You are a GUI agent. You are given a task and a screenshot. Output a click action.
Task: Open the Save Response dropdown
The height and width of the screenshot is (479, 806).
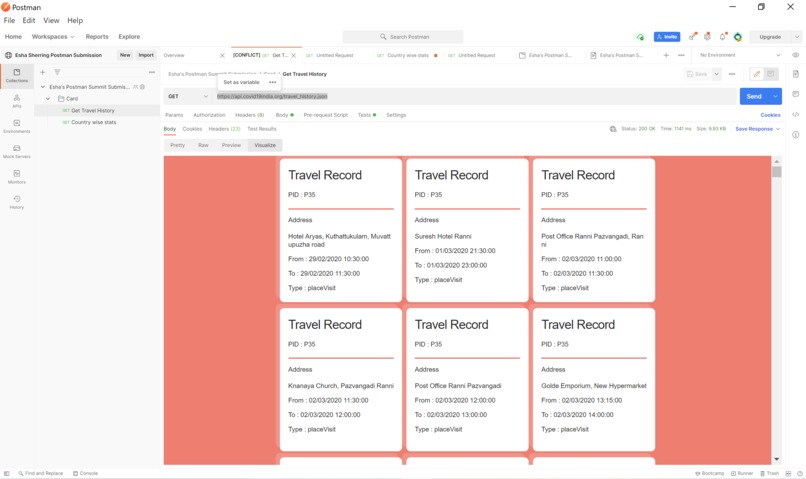point(757,129)
